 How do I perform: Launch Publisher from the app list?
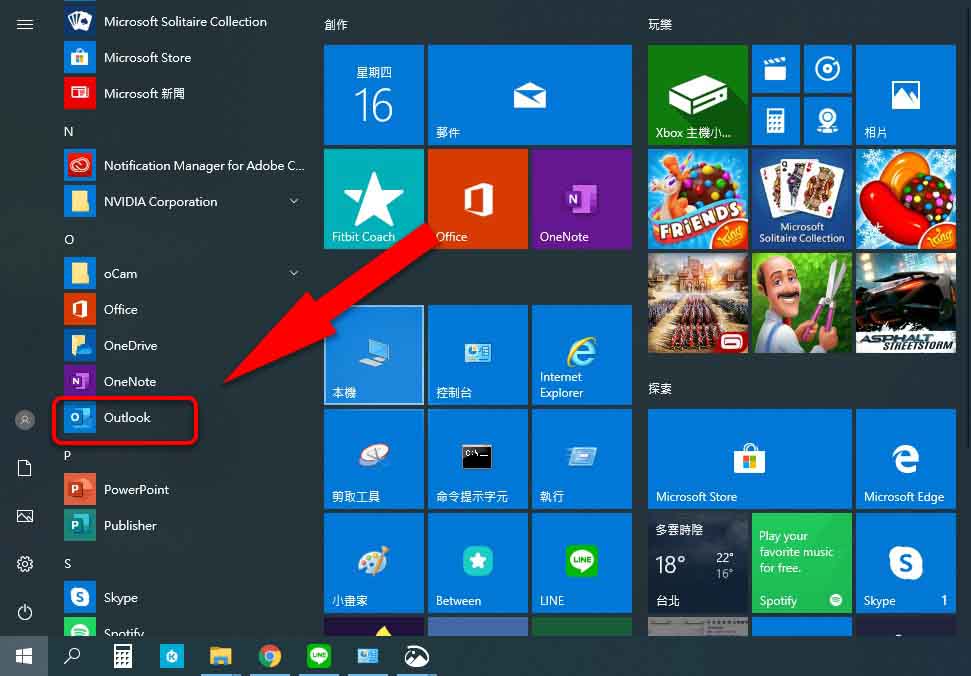click(185, 525)
